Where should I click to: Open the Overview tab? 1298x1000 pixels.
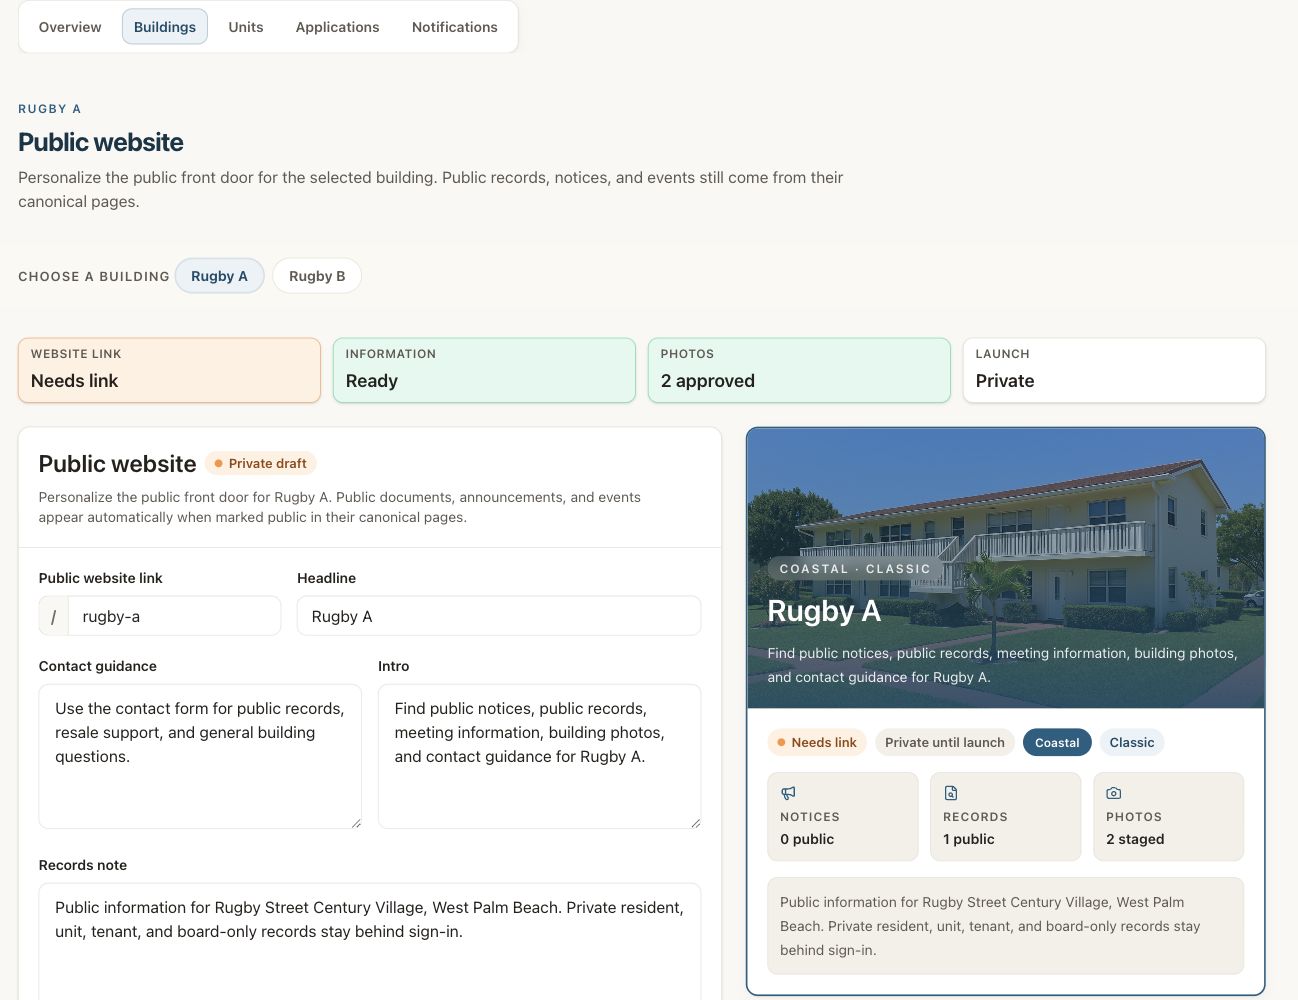[70, 27]
